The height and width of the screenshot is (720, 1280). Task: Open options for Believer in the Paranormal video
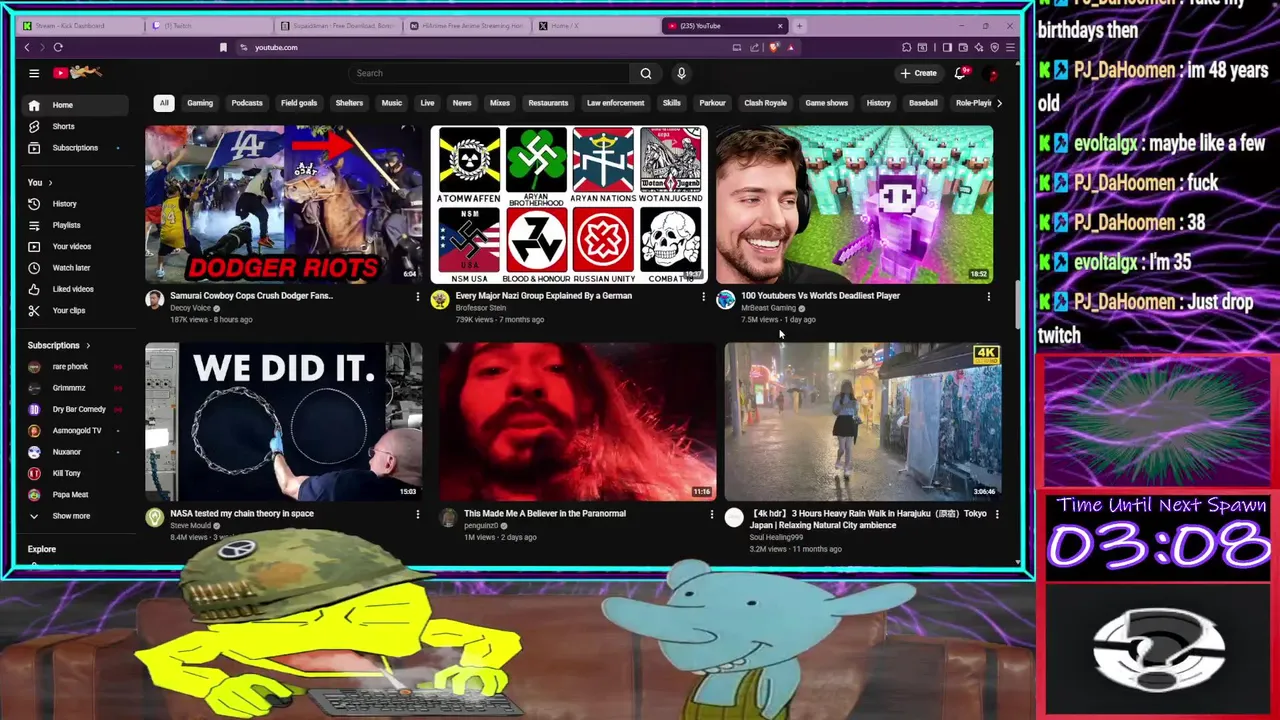pyautogui.click(x=711, y=514)
